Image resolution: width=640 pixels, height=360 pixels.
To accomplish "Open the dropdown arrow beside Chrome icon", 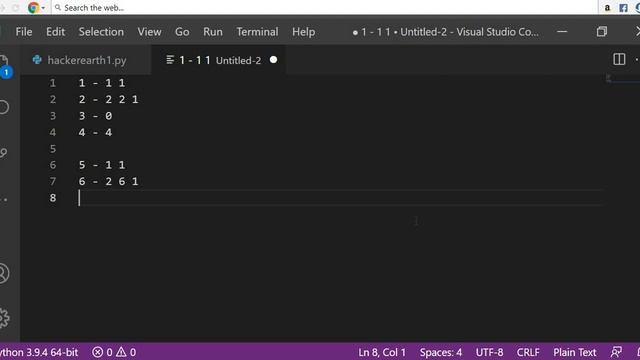I will pyautogui.click(x=43, y=8).
